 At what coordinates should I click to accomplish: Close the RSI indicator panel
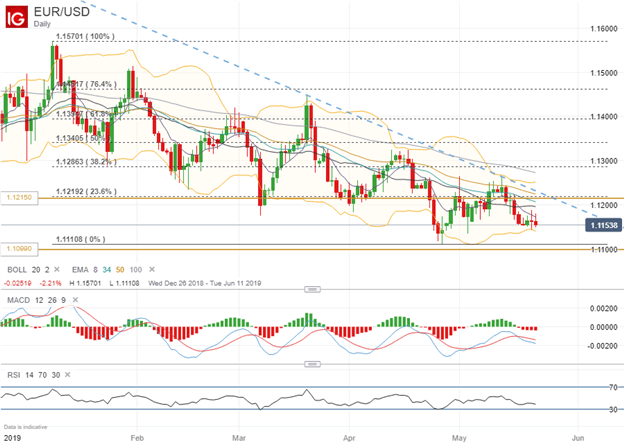click(x=68, y=375)
